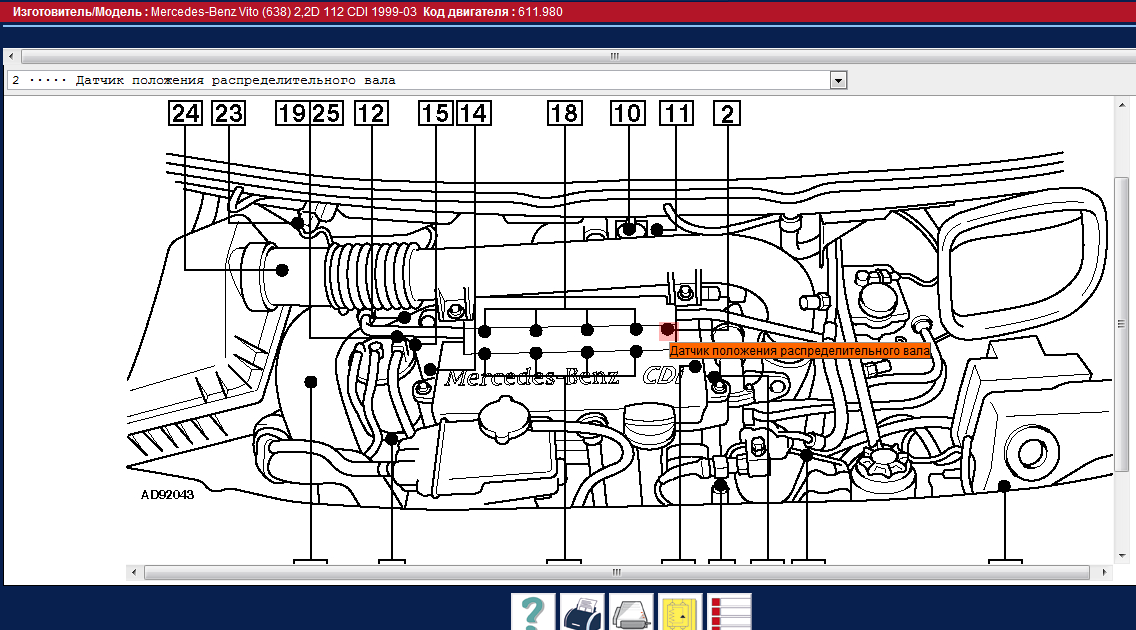Open the help question mark icon

533,612
